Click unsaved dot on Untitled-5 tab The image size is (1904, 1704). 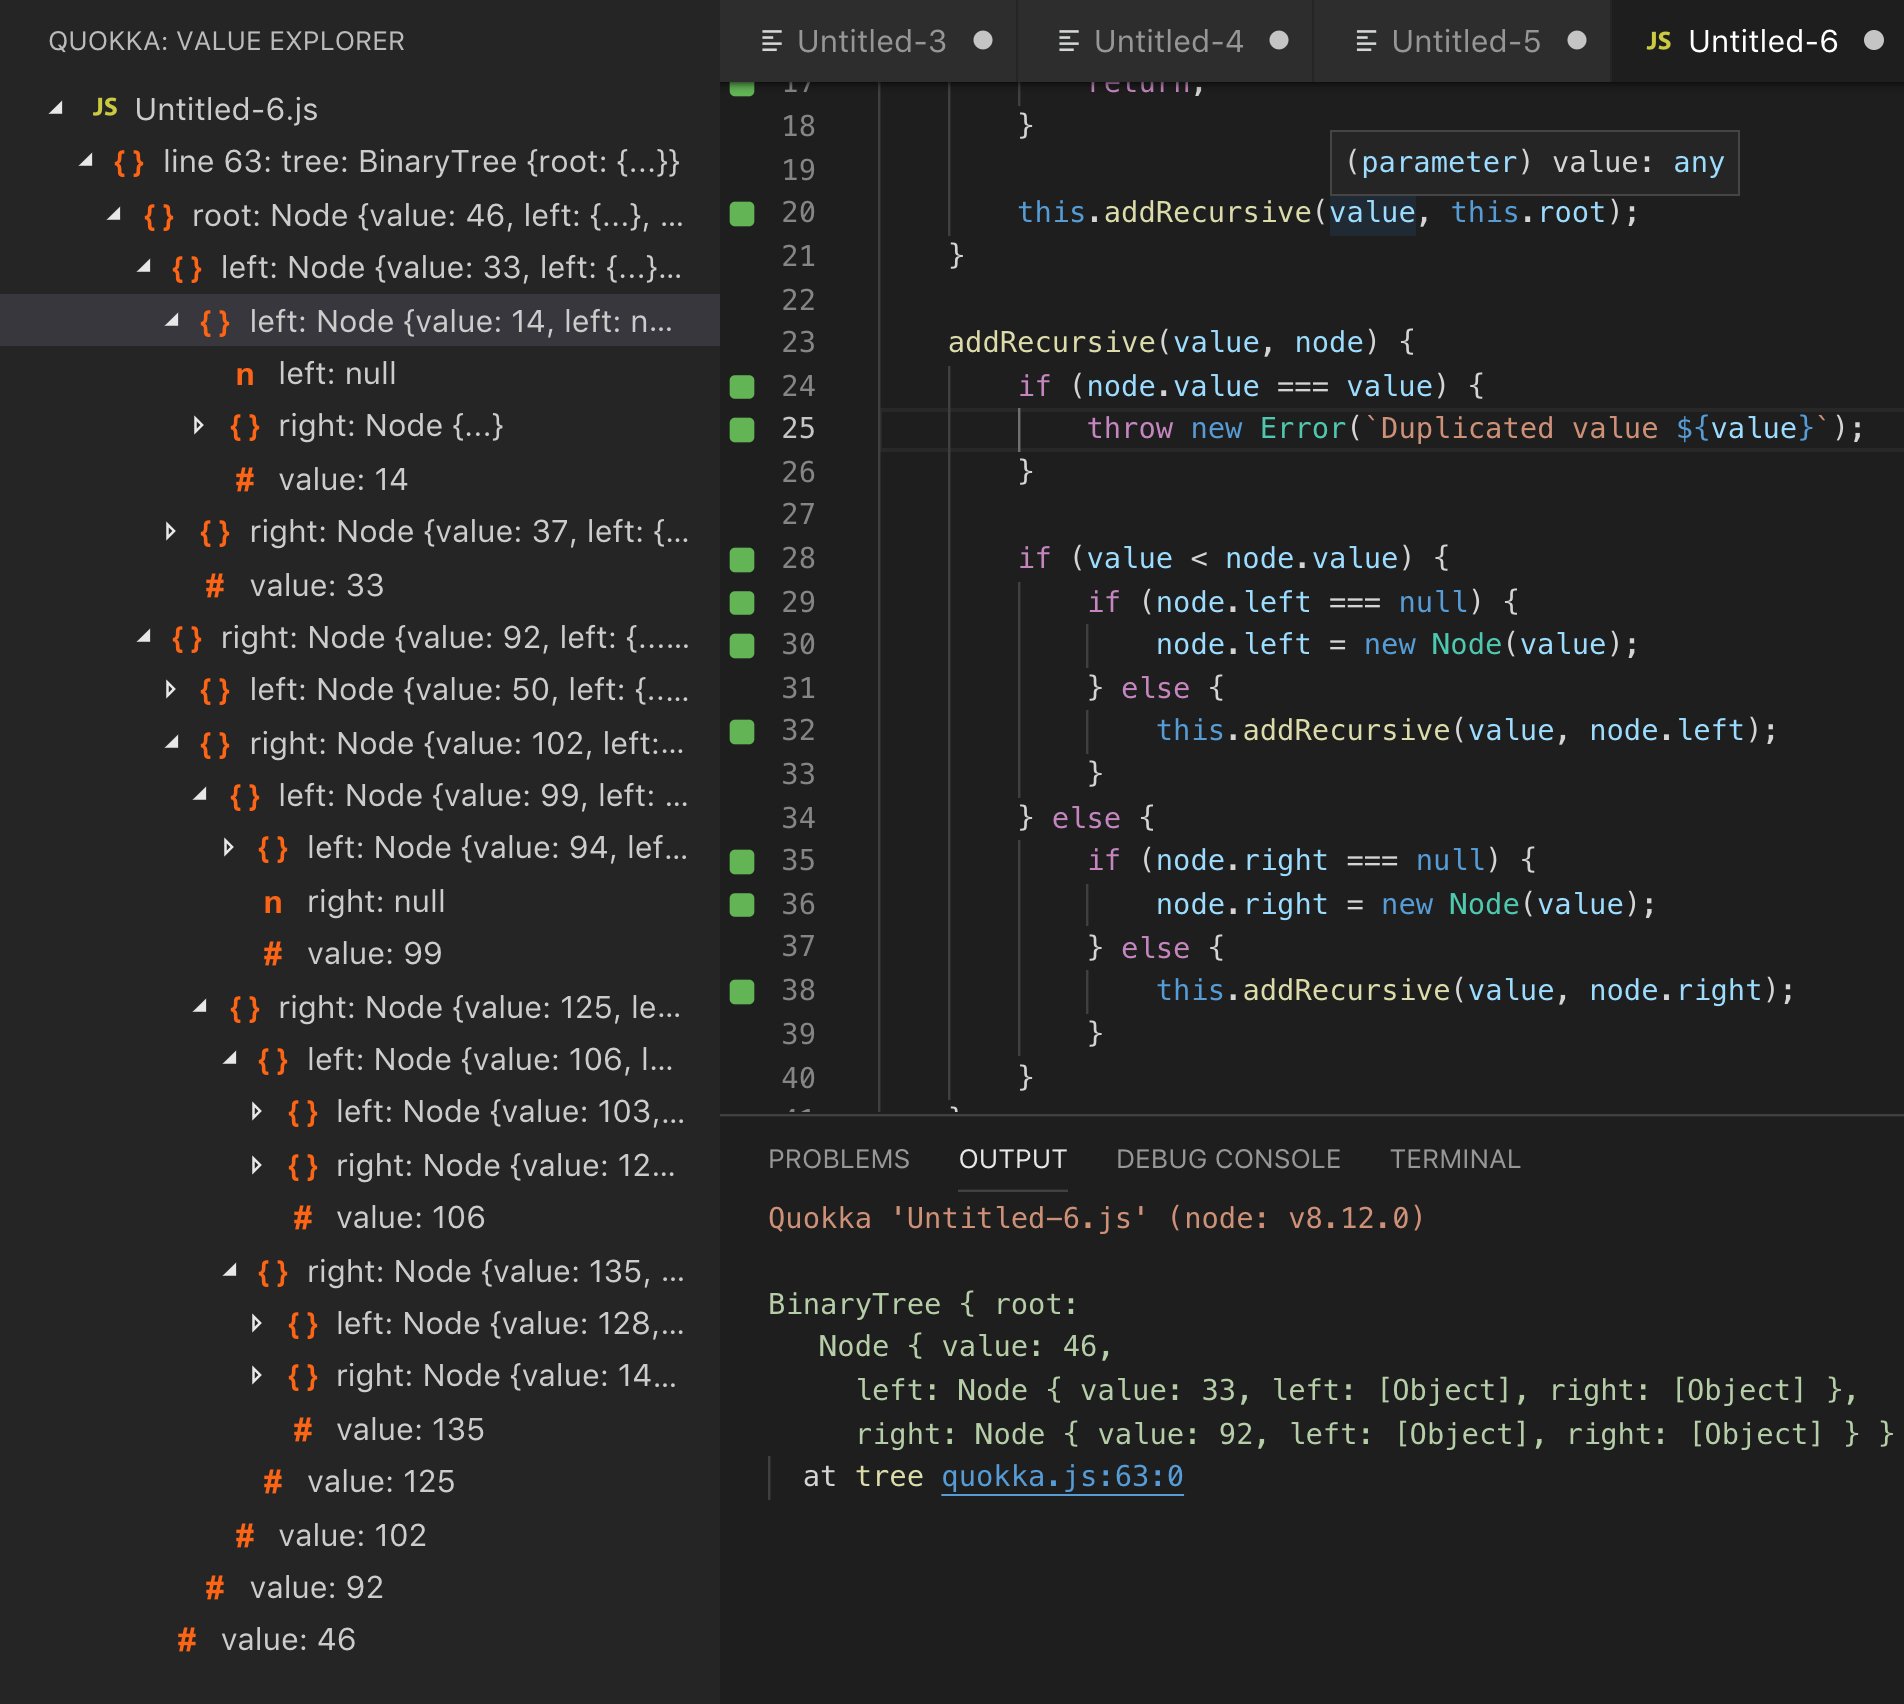(x=1577, y=40)
